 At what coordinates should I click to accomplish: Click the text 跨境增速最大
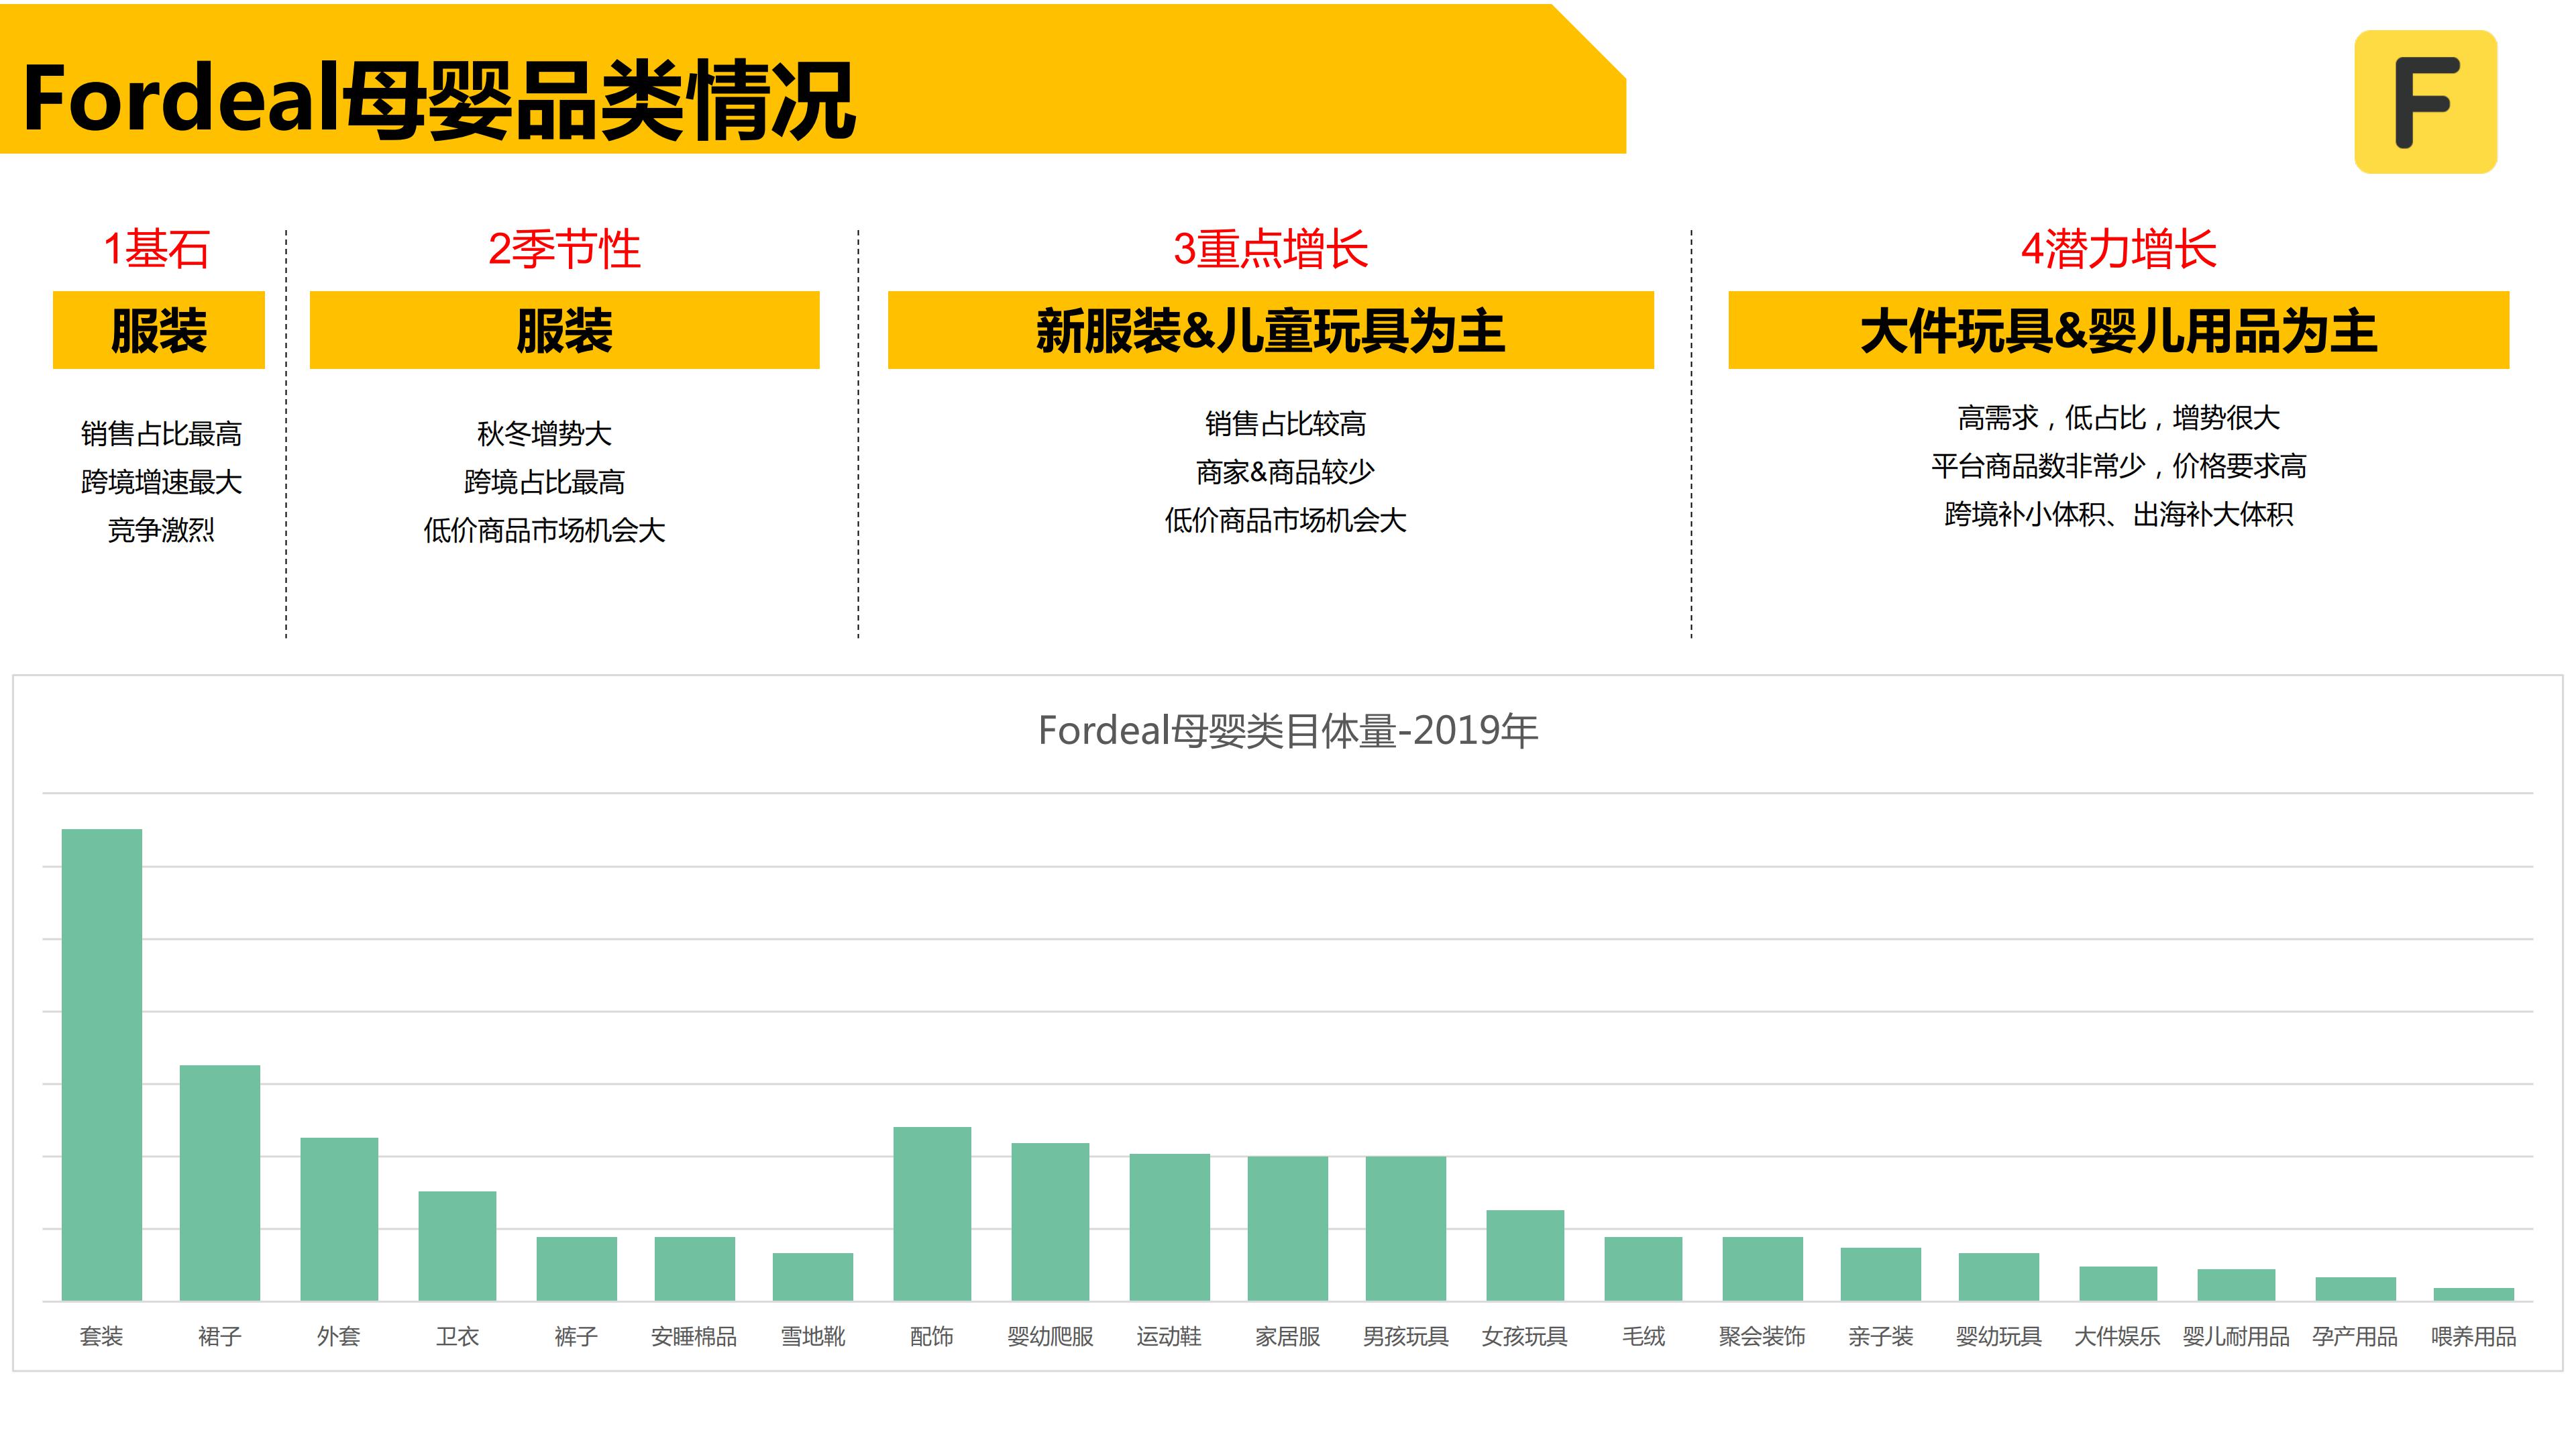161,482
